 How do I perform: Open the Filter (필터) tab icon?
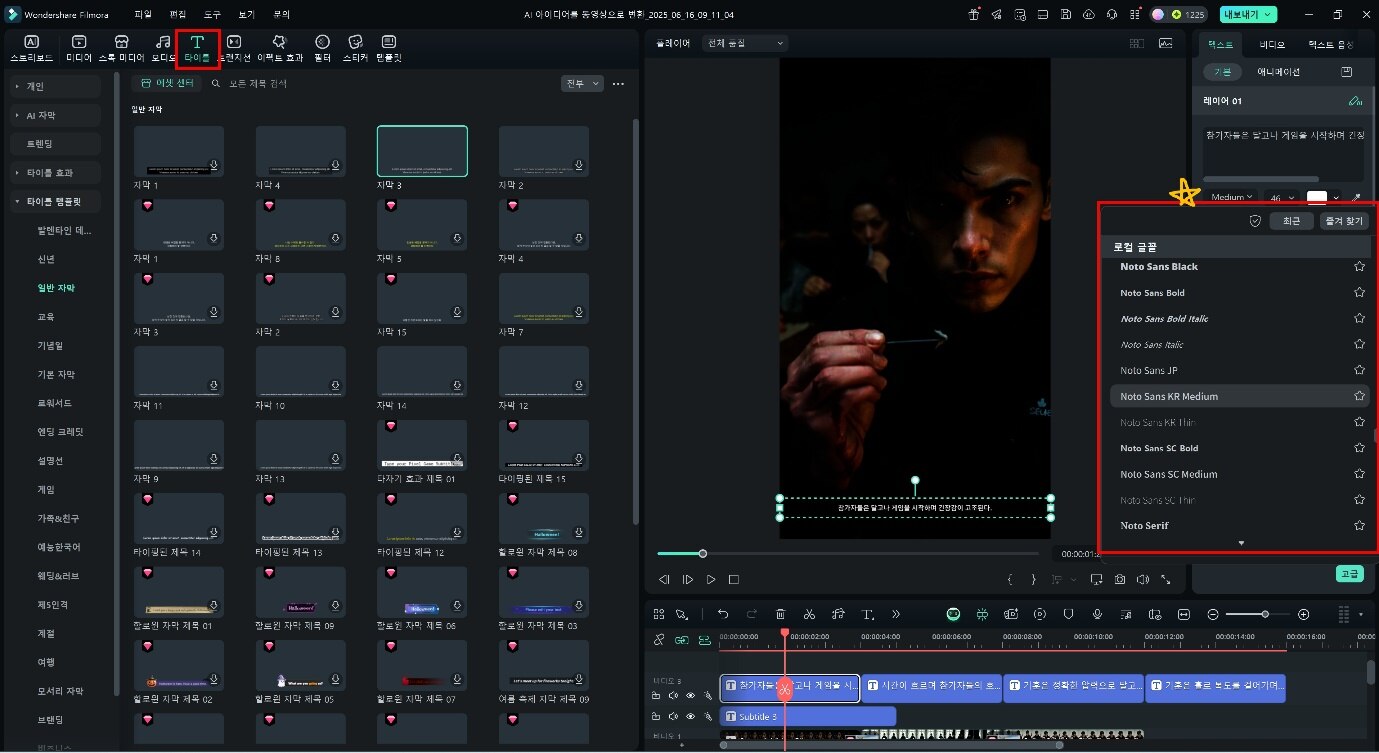pos(322,42)
